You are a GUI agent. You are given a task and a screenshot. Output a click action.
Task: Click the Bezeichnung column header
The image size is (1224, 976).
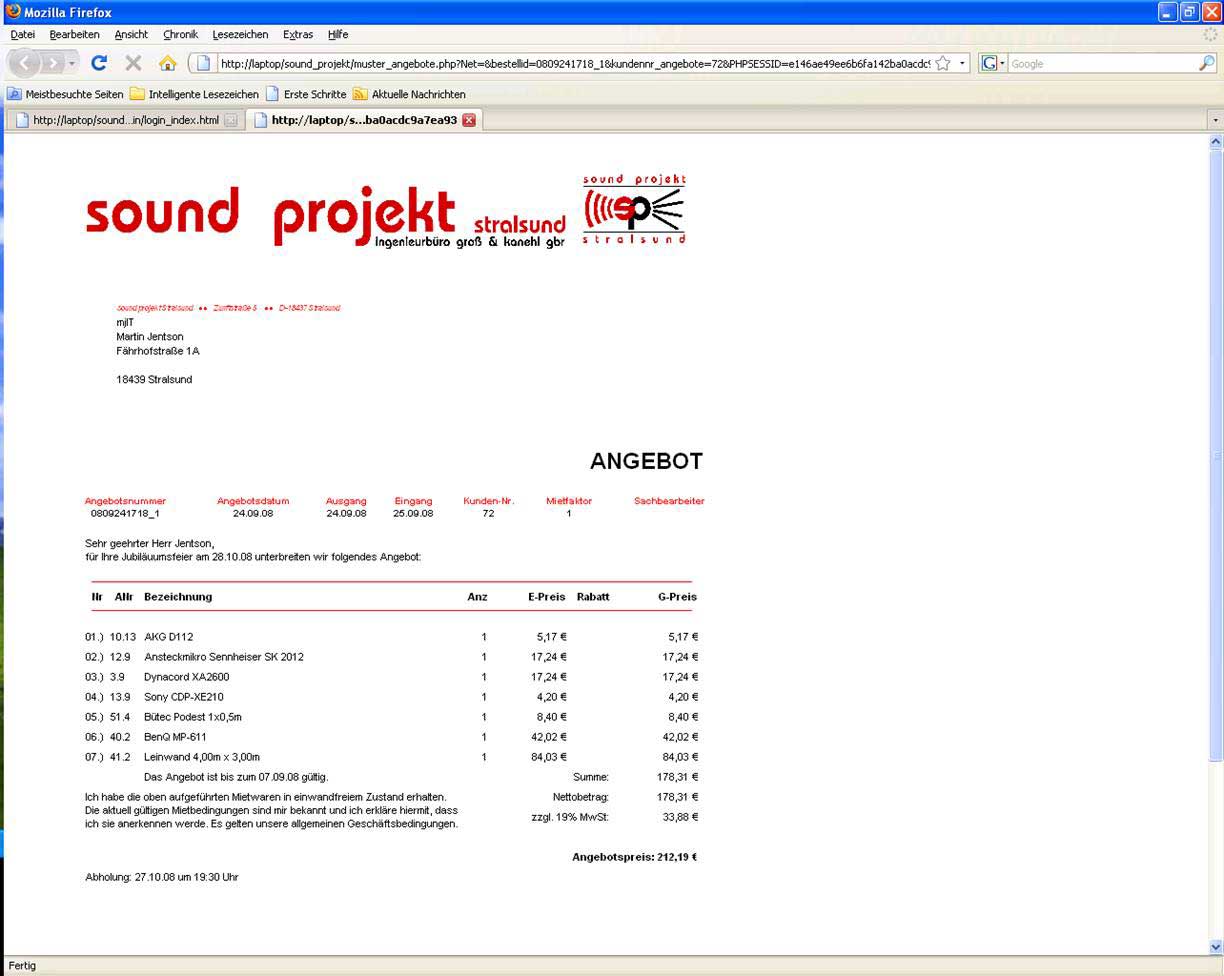[178, 597]
